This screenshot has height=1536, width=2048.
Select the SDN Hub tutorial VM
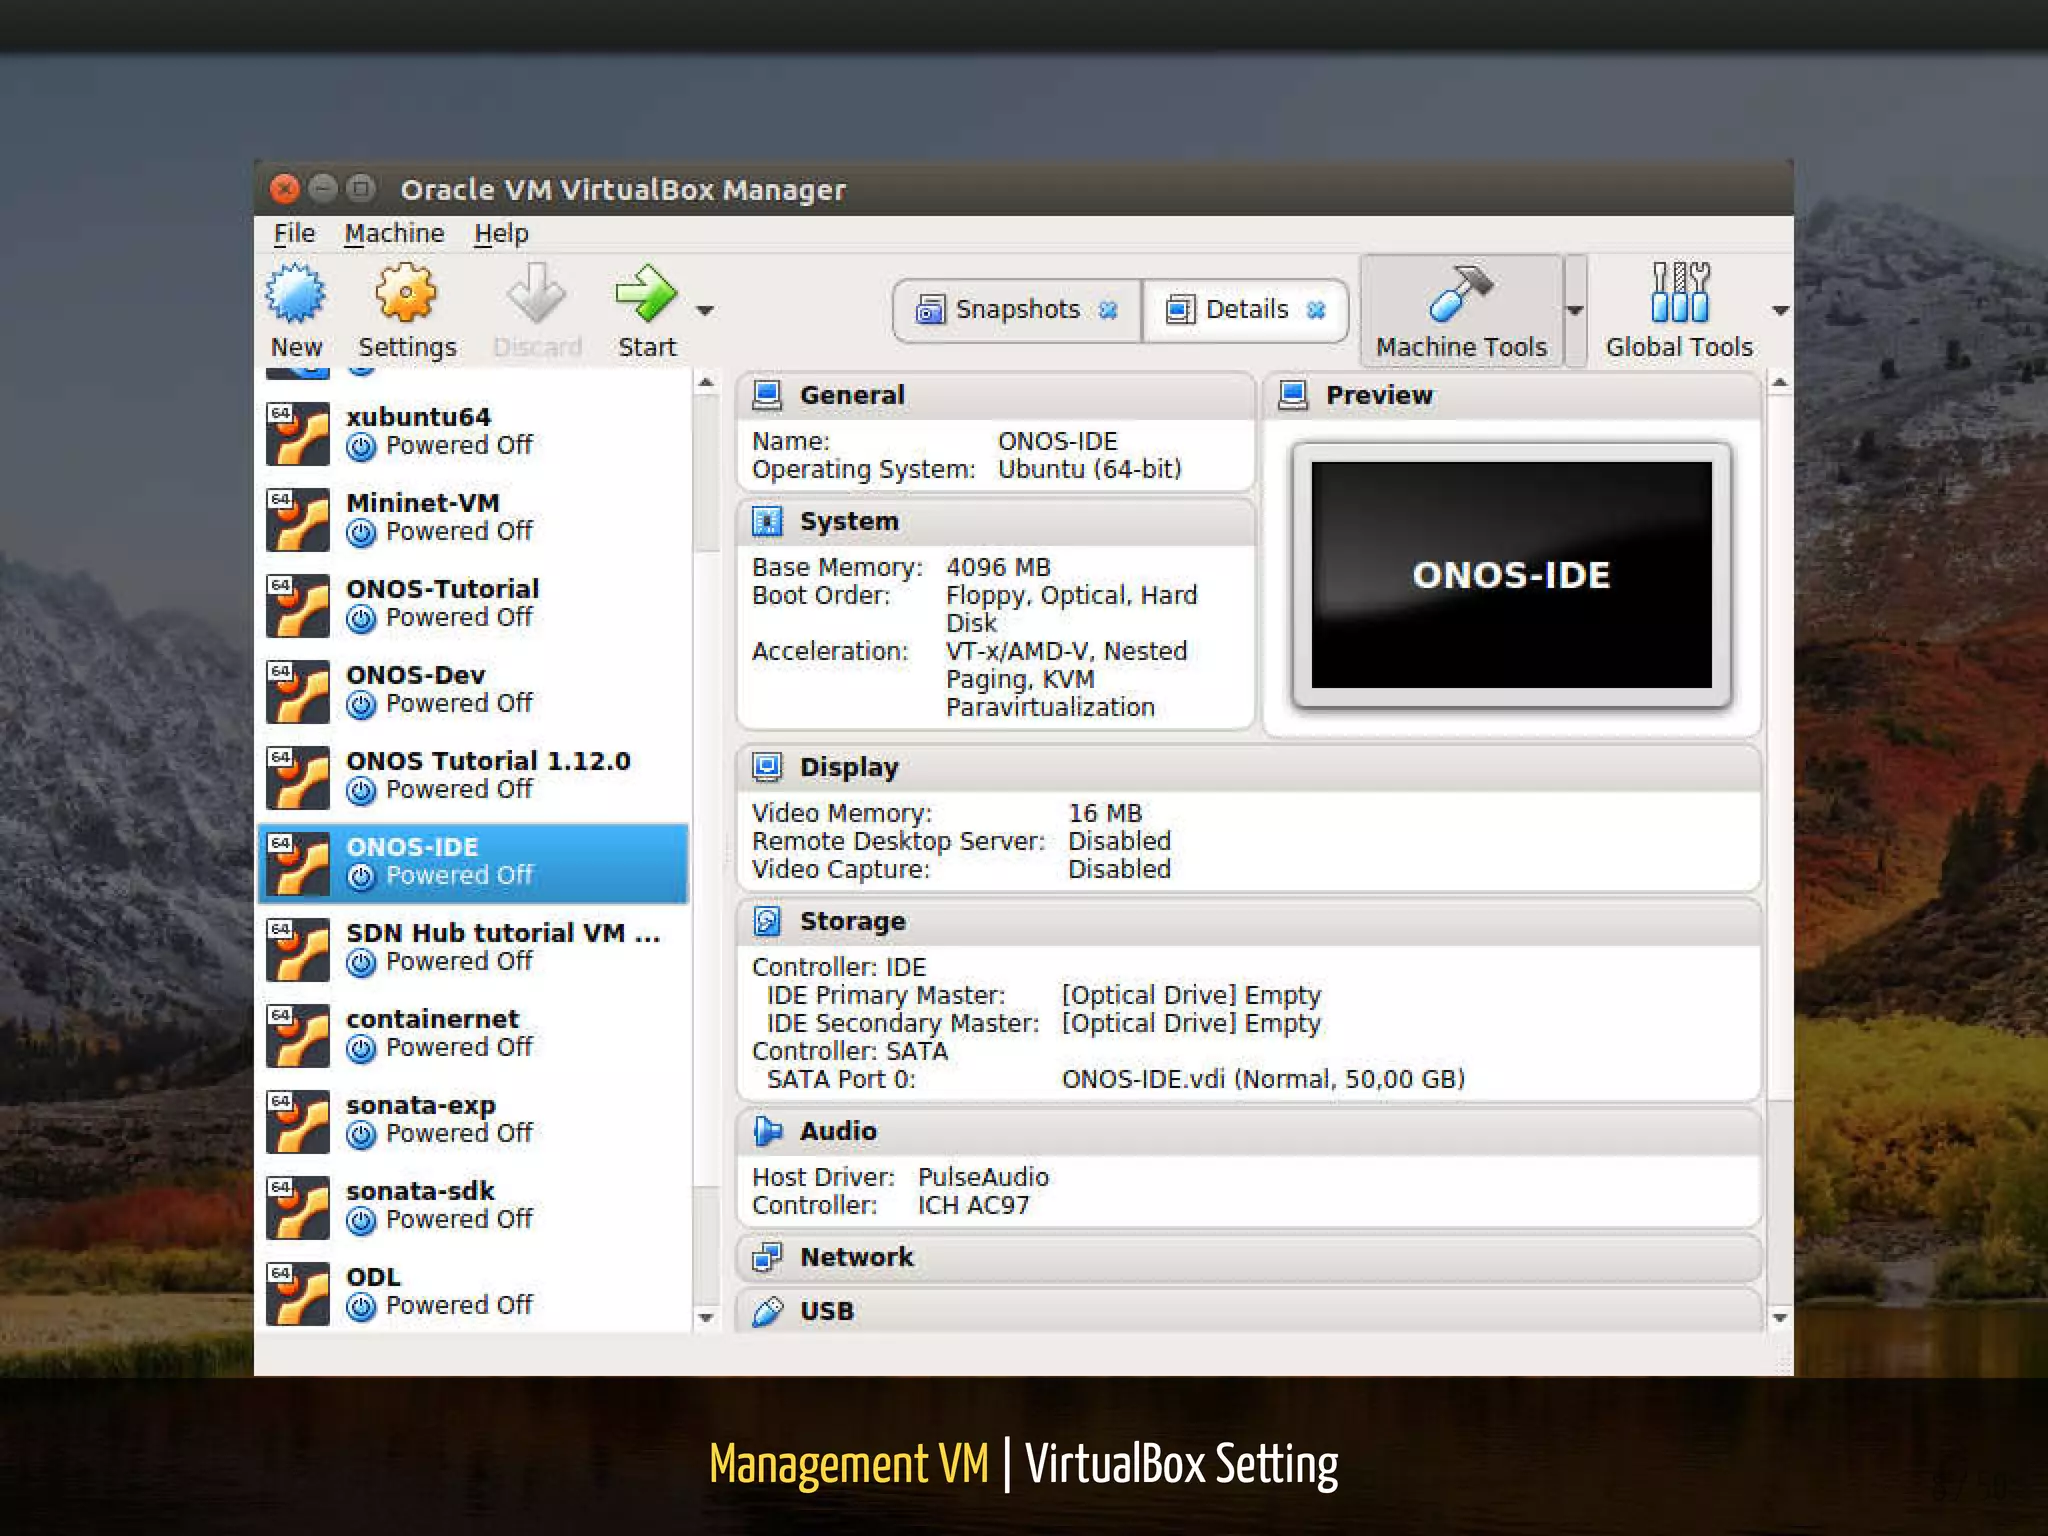(474, 948)
